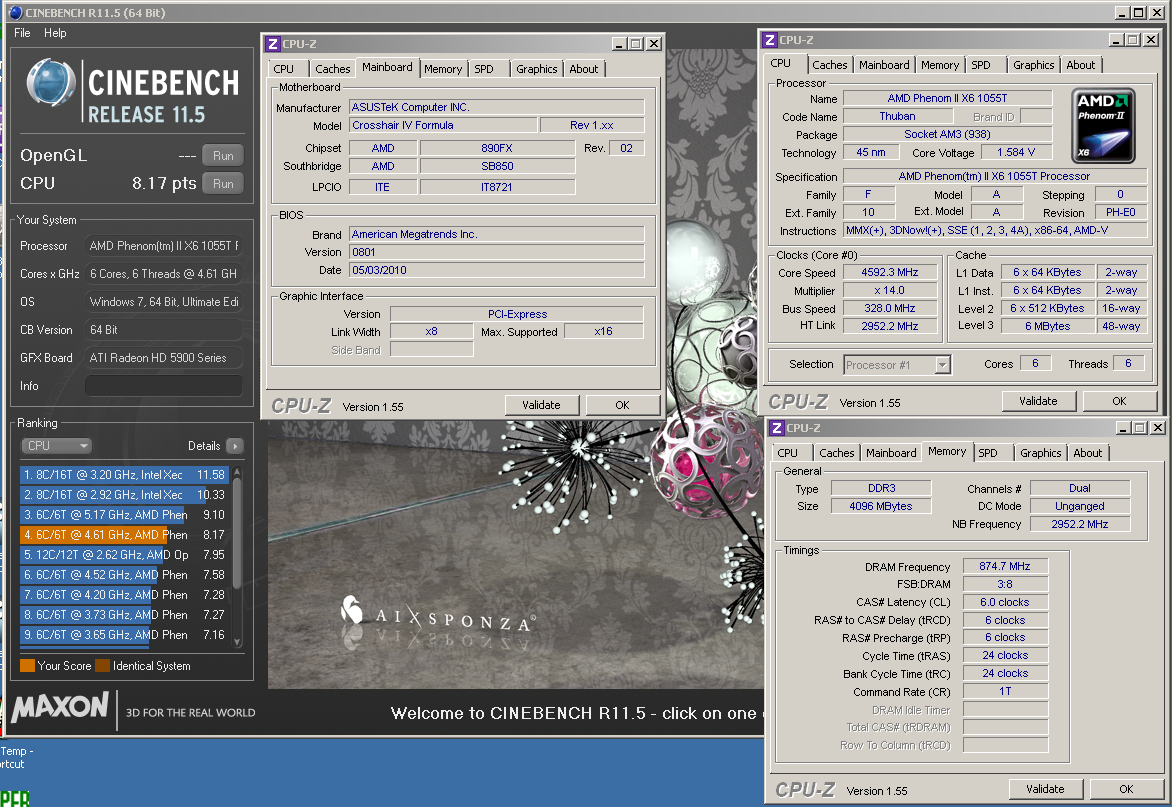1172x807 pixels.
Task: Open Caches tab in the Memory CPU-Z window
Action: pos(836,453)
